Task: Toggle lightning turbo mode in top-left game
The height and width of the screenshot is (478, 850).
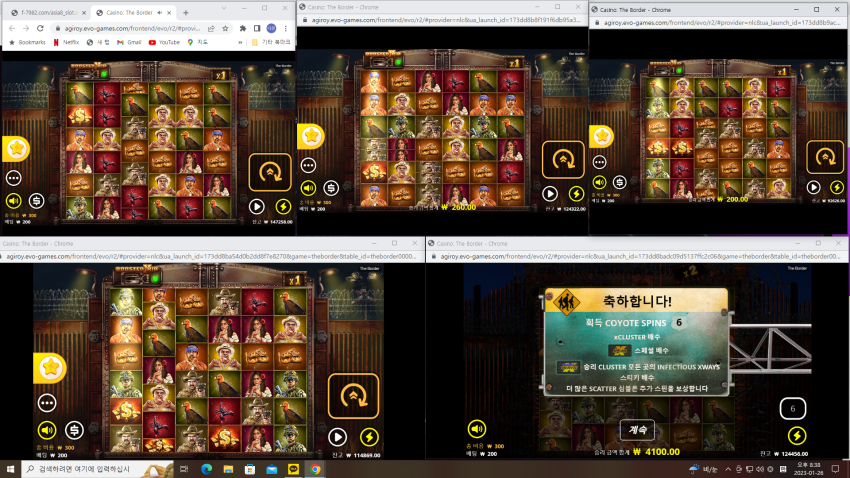Action: point(283,206)
